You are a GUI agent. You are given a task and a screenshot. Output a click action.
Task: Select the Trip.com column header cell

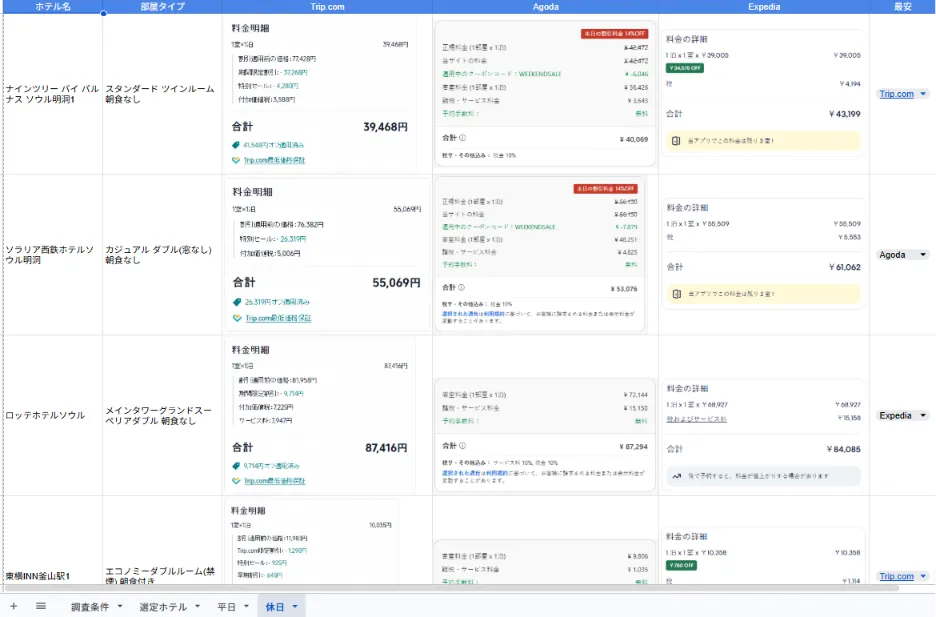point(327,7)
